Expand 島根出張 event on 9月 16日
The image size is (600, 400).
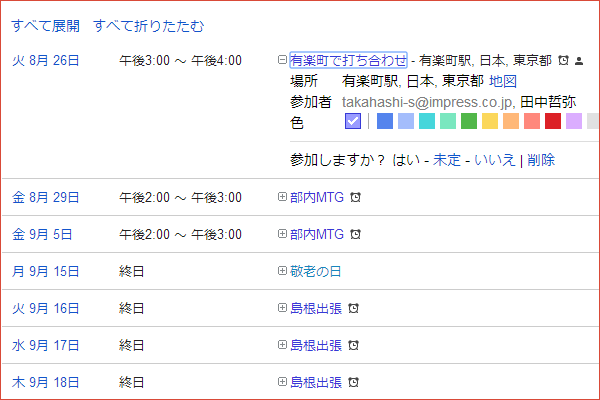click(x=282, y=308)
